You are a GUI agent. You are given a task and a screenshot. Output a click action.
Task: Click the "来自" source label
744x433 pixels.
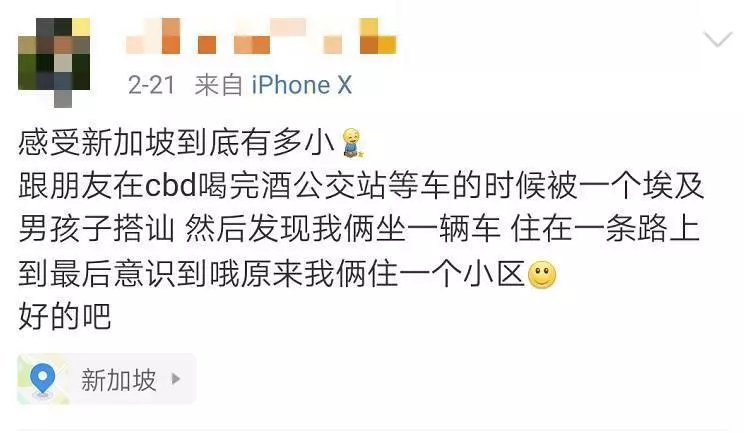[x=218, y=86]
